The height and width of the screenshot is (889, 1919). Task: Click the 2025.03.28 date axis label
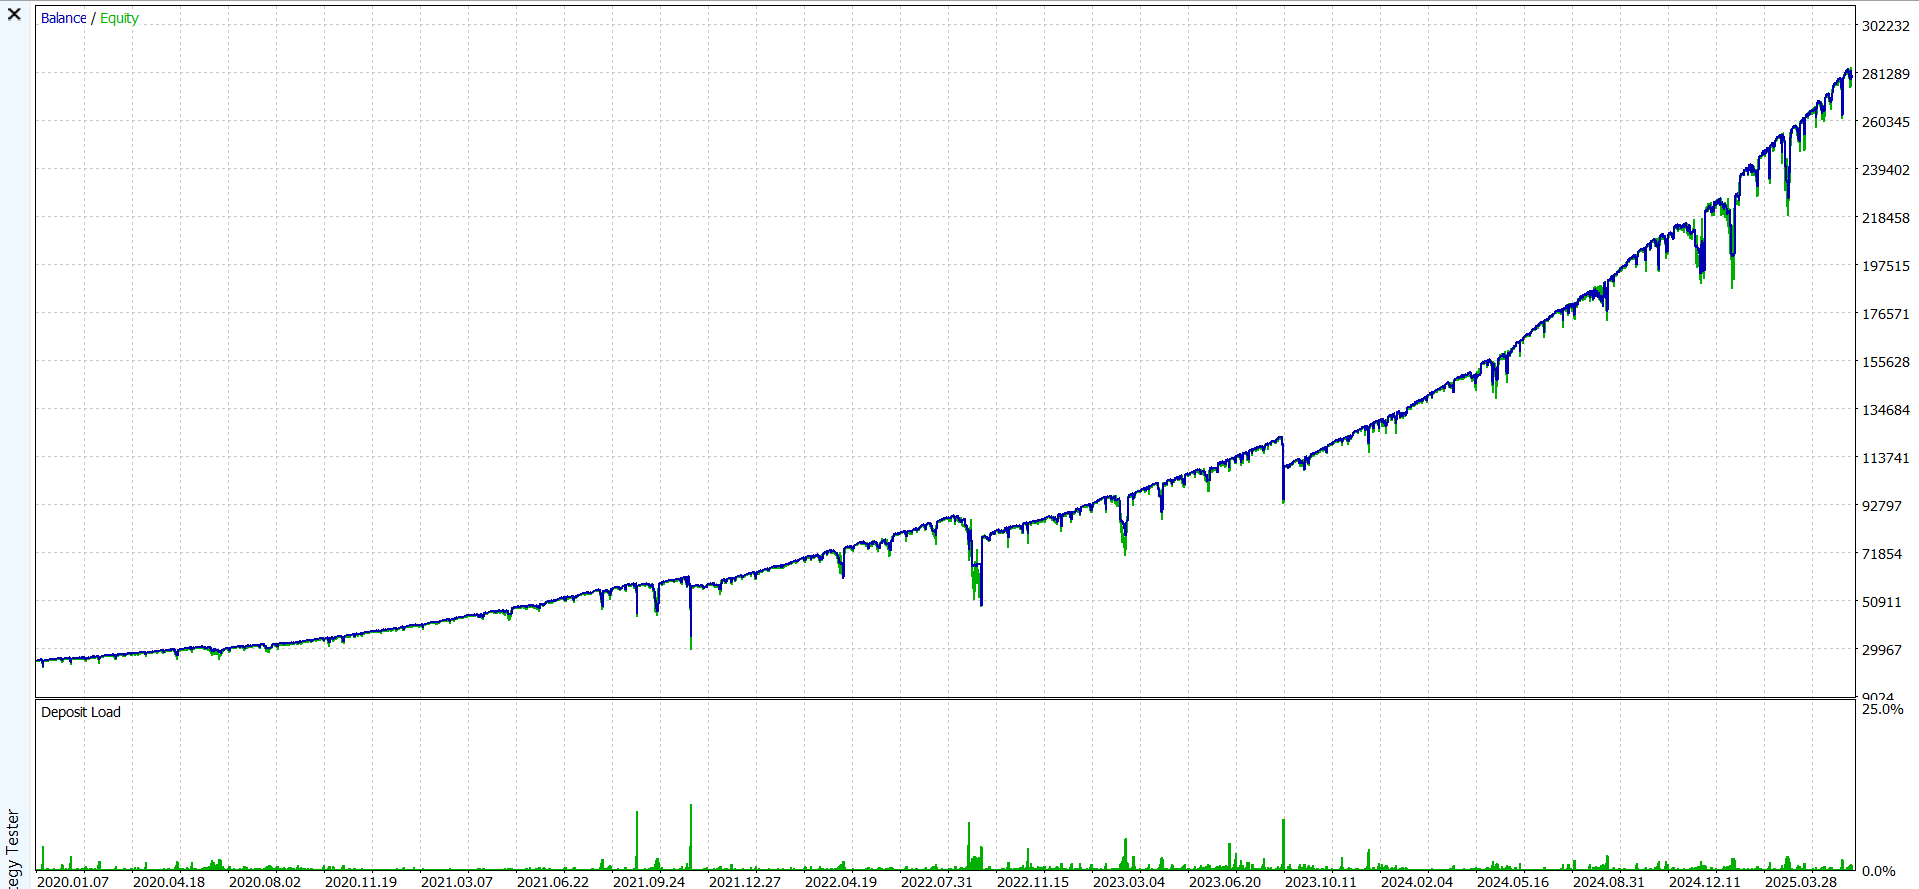click(x=1801, y=881)
